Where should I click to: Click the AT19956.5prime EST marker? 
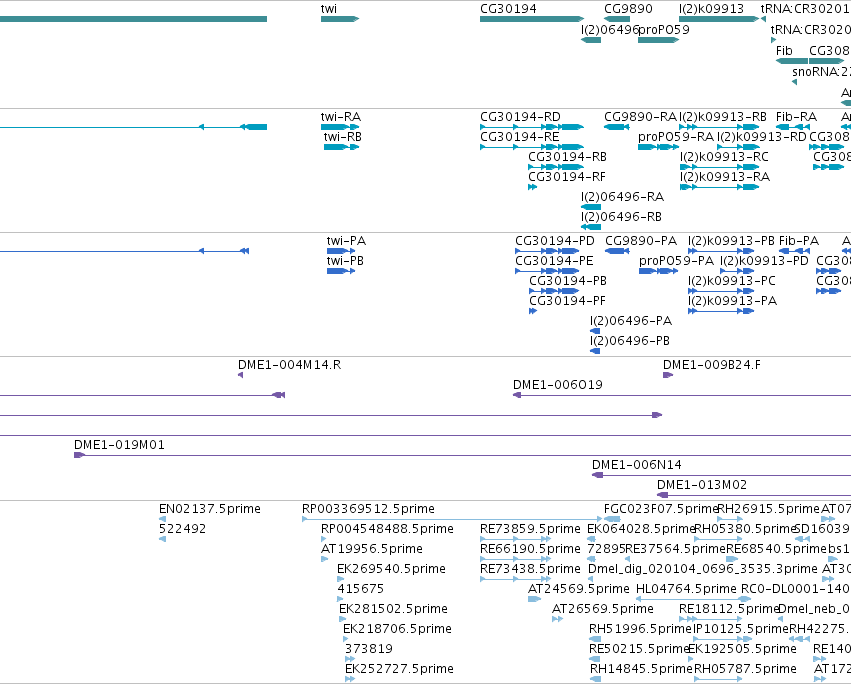[x=325, y=559]
